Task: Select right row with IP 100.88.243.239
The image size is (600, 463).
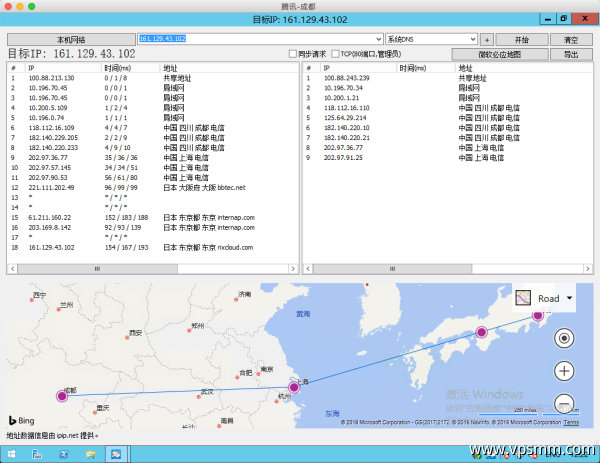Action: pyautogui.click(x=448, y=78)
